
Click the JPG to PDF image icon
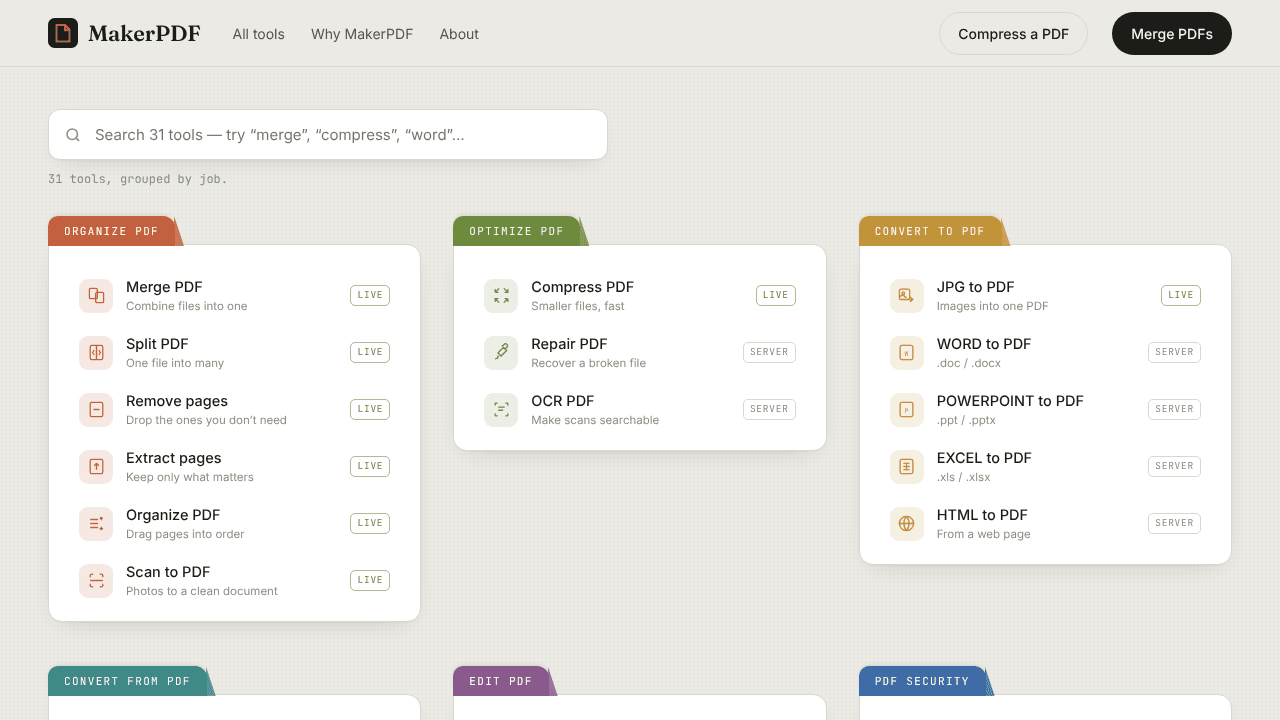click(x=906, y=295)
